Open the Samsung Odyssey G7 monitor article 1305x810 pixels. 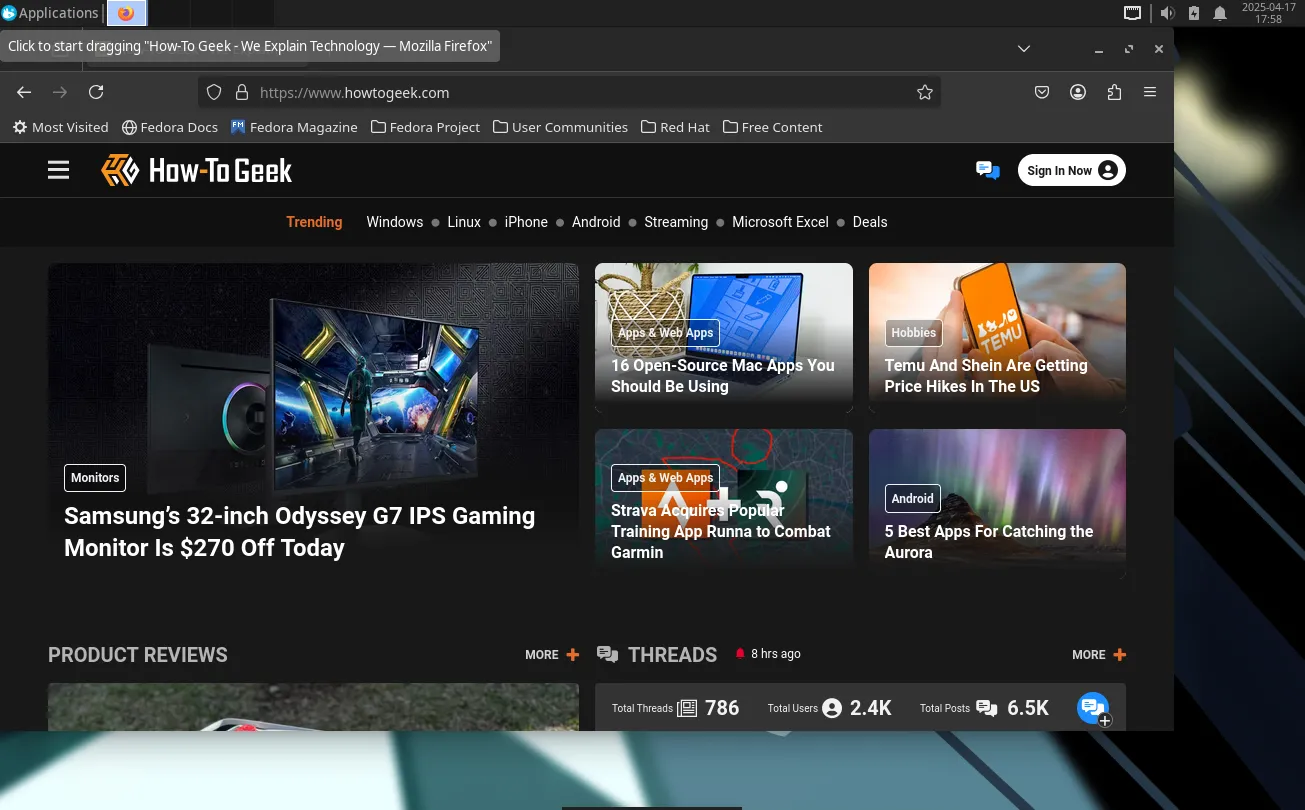tap(300, 531)
